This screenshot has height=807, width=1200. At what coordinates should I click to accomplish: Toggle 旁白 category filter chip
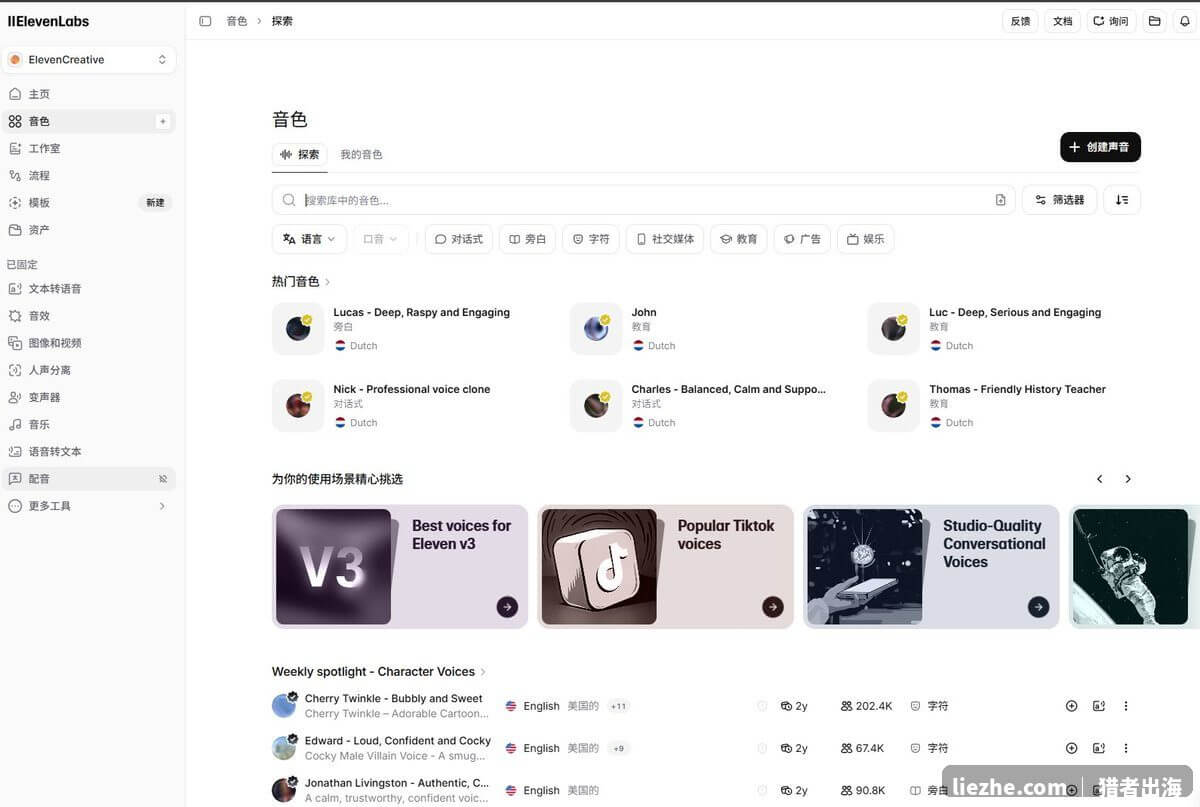[527, 239]
